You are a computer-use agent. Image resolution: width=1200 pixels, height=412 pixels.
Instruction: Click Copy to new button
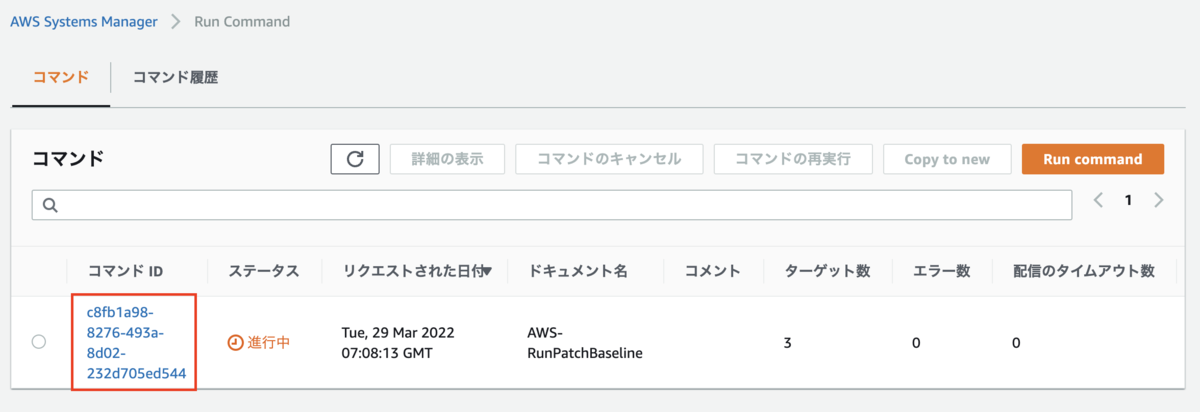[947, 159]
